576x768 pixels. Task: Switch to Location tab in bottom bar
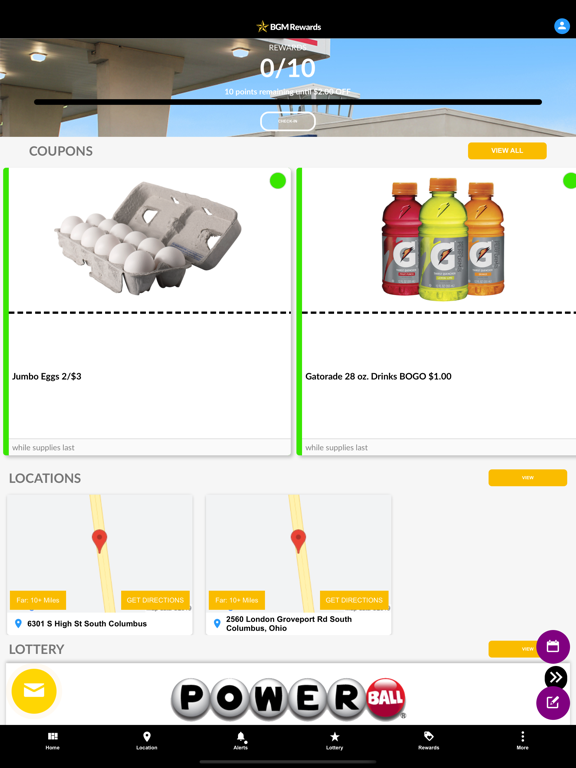(x=146, y=741)
